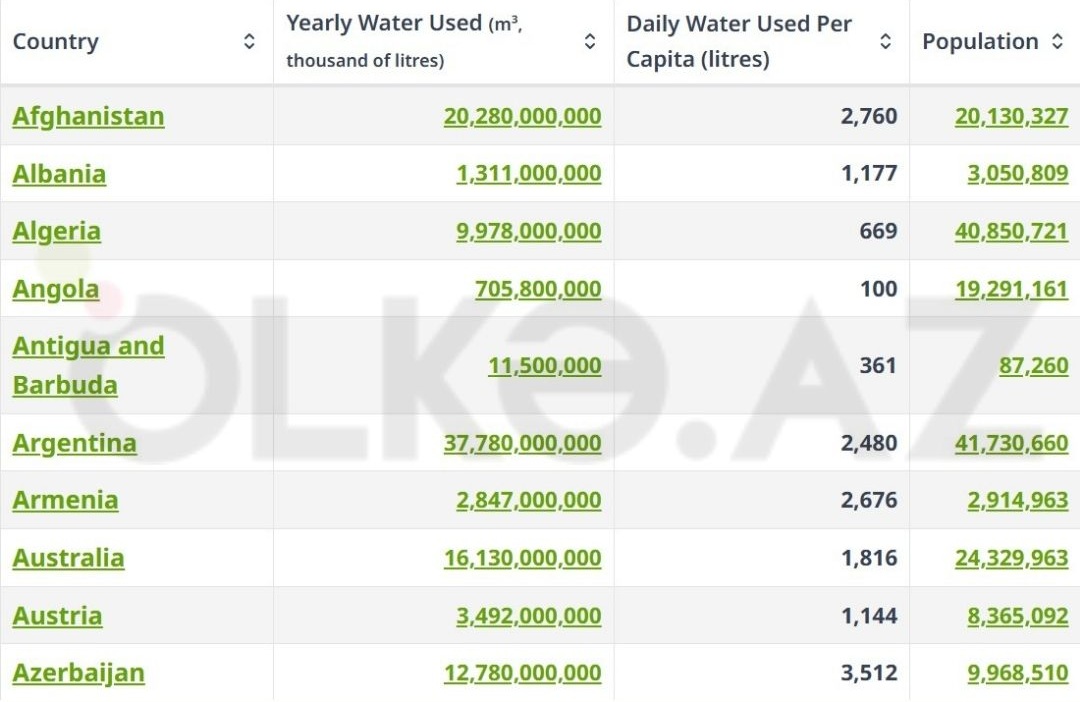Viewport: 1080px width, 702px height.
Task: Go to Algeria country page
Action: tap(56, 231)
